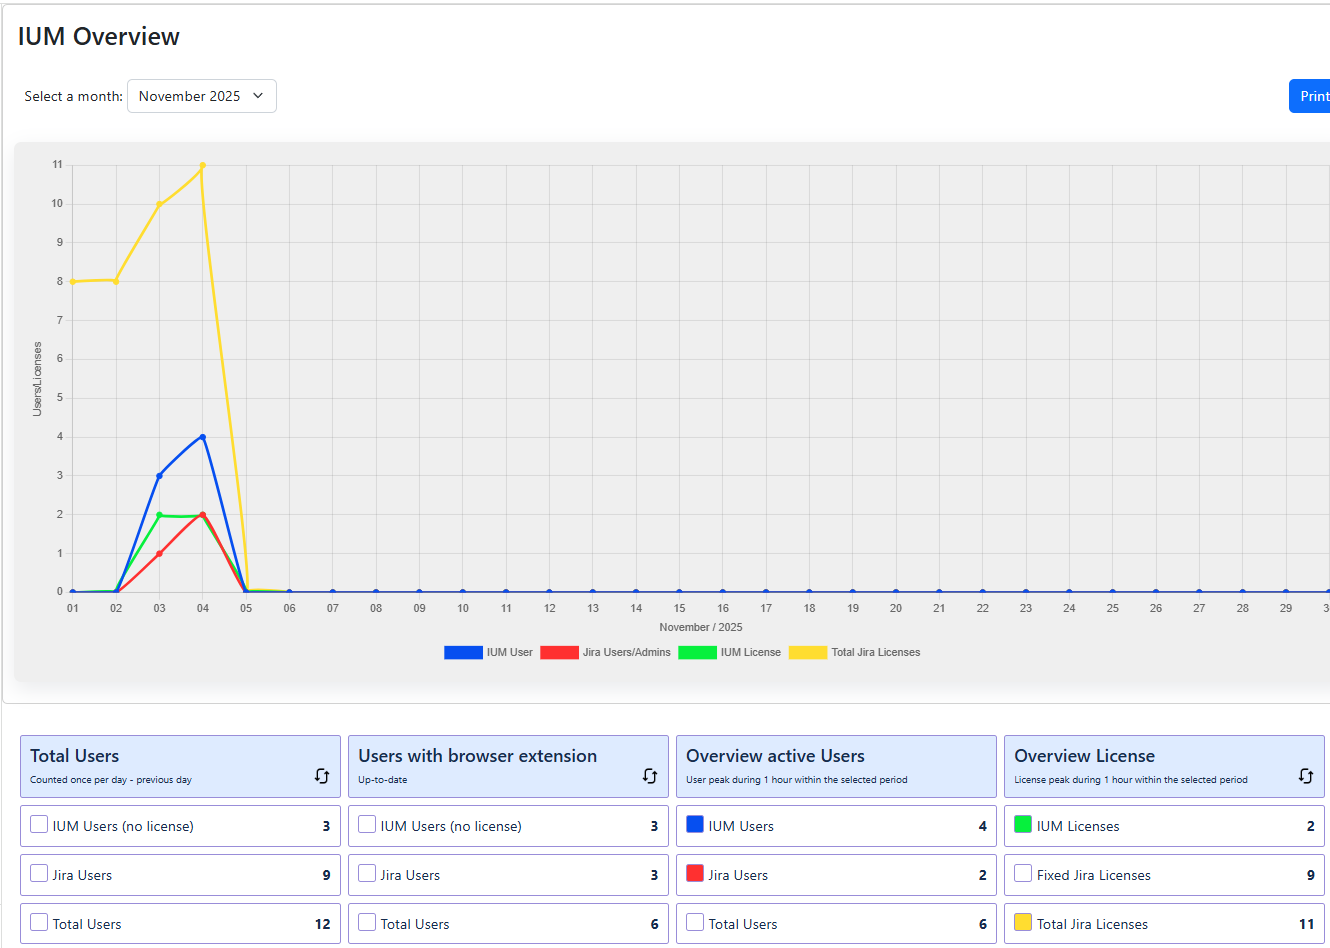
Task: Click red Jira Users checkbox under Overview active Users
Action: (x=695, y=874)
